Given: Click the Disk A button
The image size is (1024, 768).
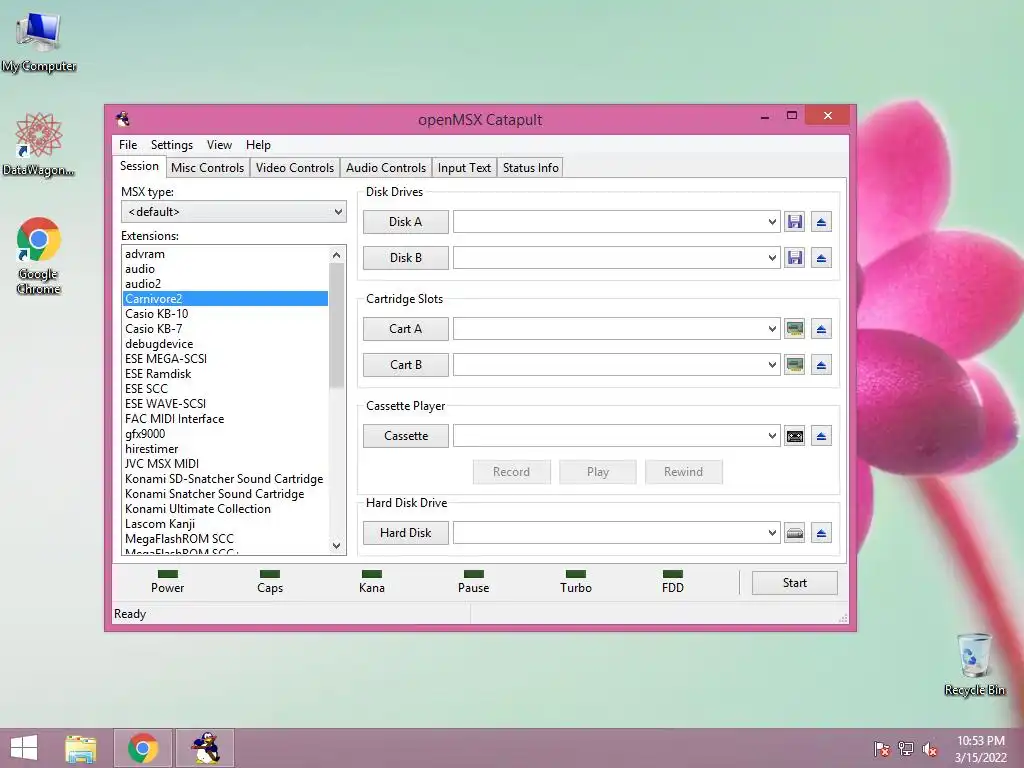Looking at the screenshot, I should [x=406, y=222].
